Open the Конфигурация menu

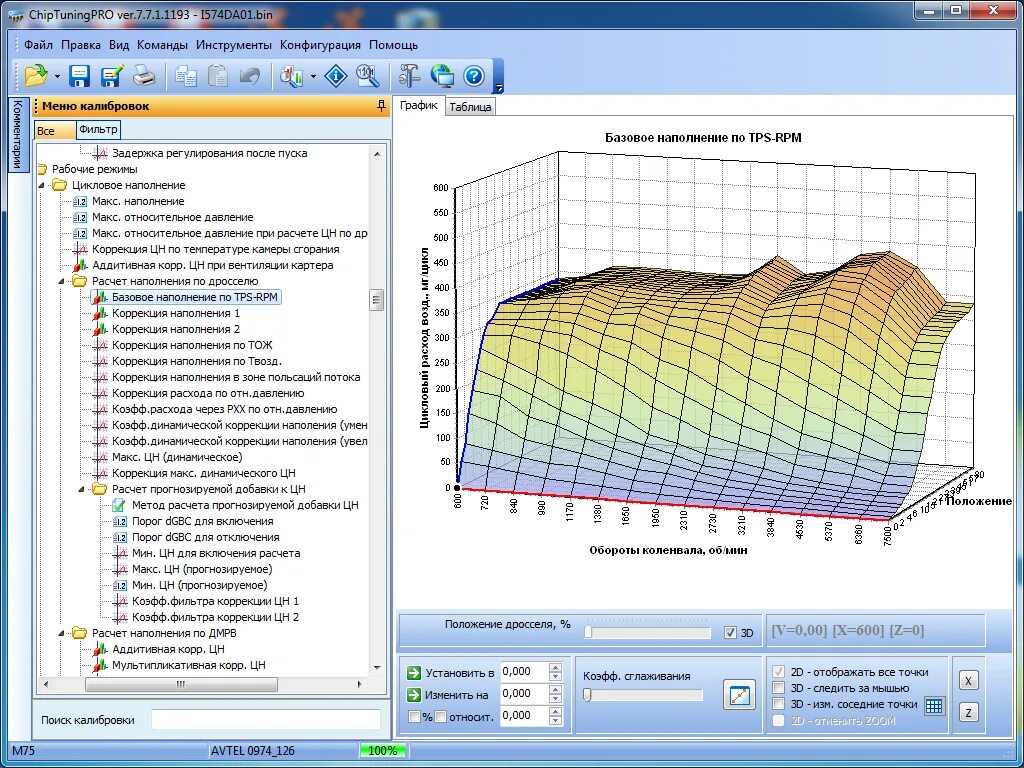[320, 45]
